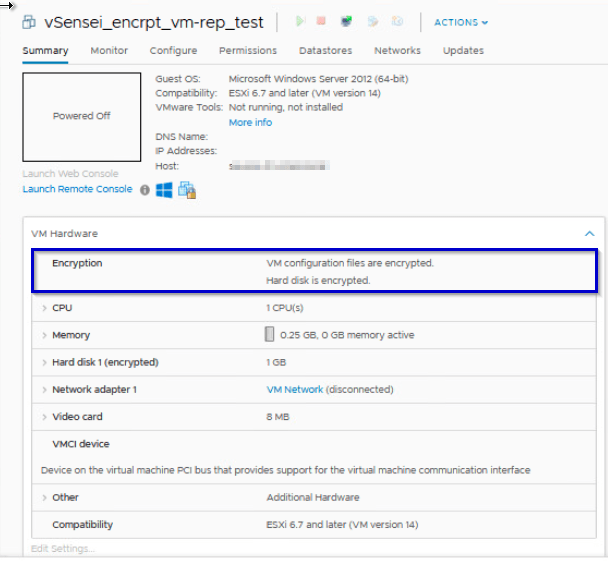The image size is (608, 561).
Task: Click the info icon beside Launch Remote Console
Action: click(145, 190)
